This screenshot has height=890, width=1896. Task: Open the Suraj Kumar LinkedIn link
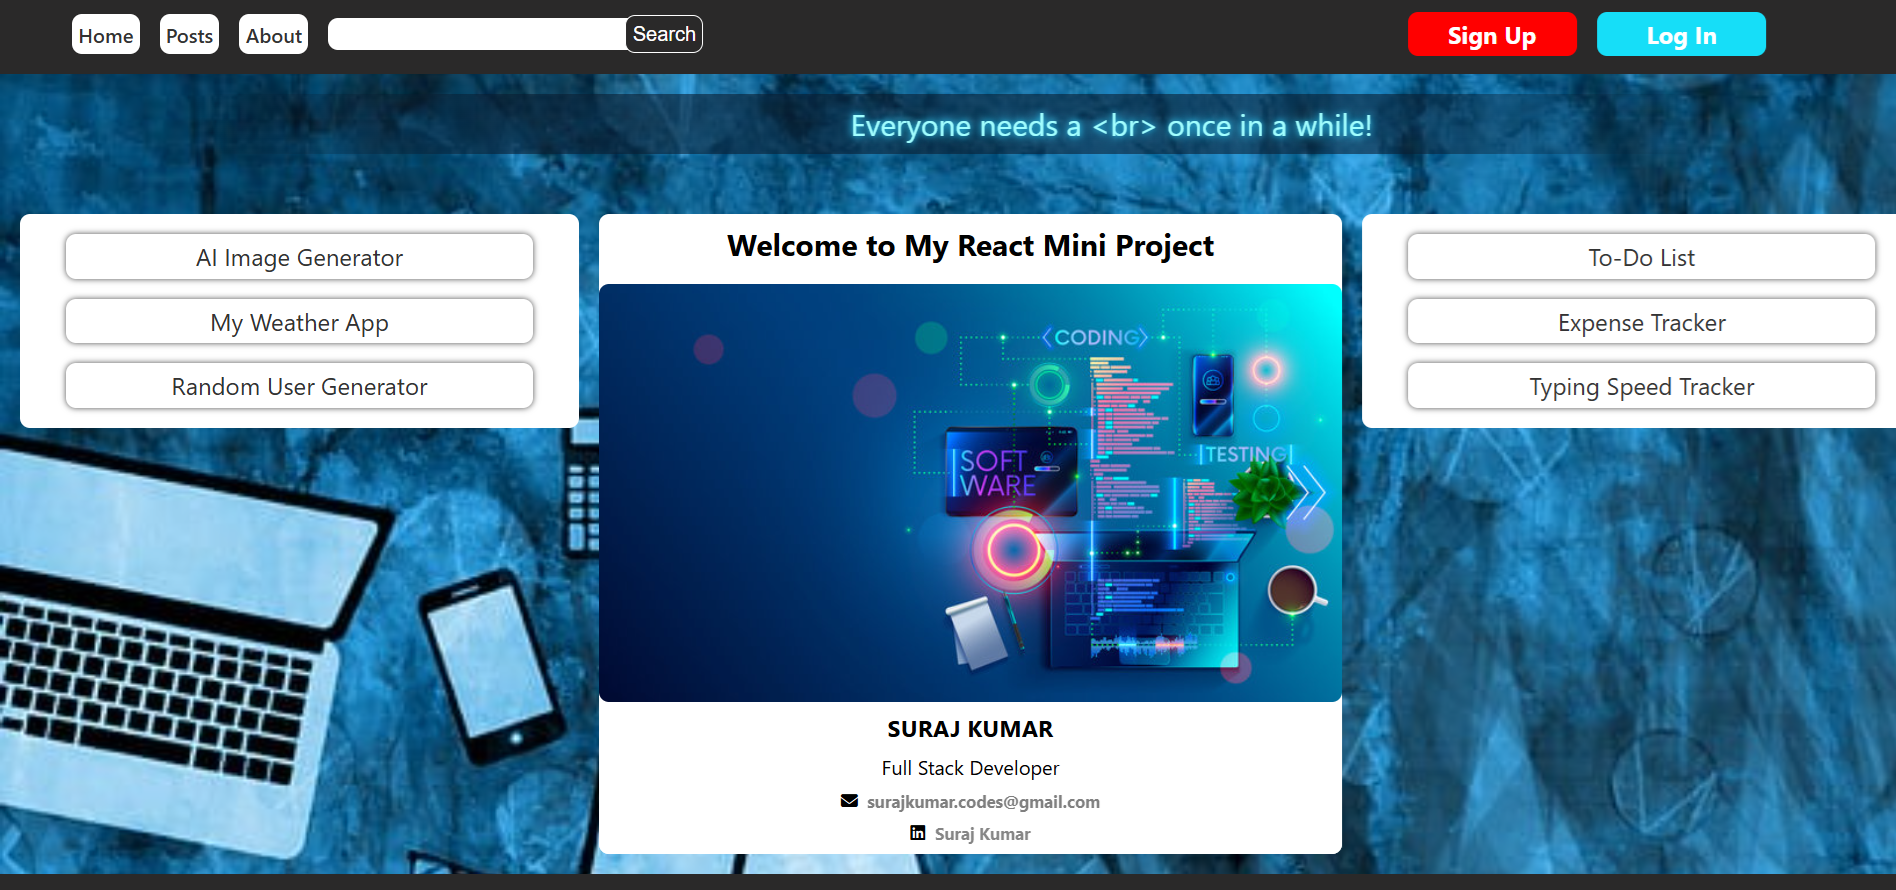pyautogui.click(x=982, y=834)
